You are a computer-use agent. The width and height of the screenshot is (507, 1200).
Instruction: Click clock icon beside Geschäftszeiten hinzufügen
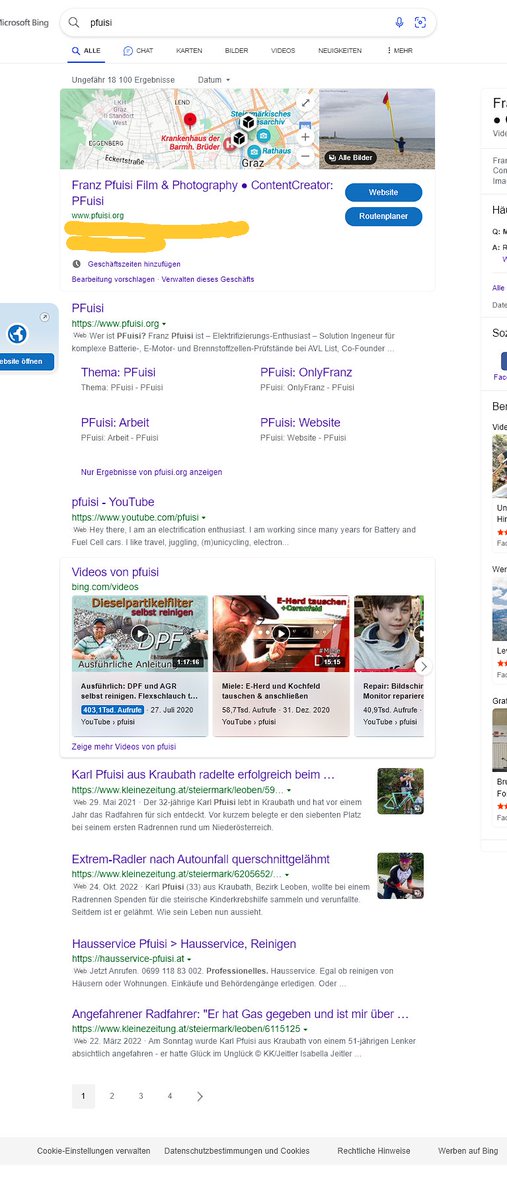coord(77,264)
